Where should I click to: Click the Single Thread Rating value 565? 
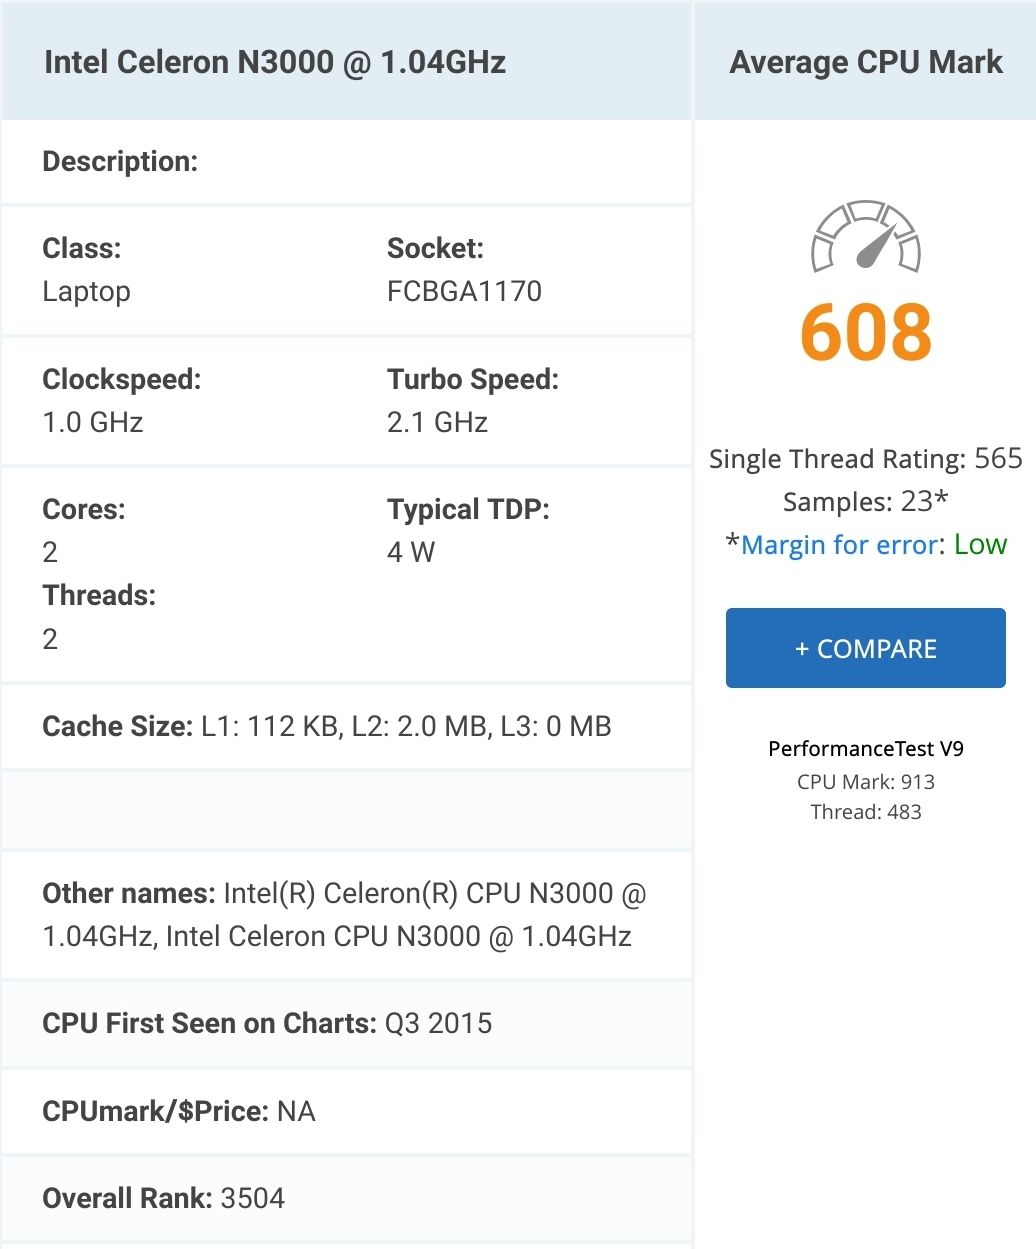[998, 458]
